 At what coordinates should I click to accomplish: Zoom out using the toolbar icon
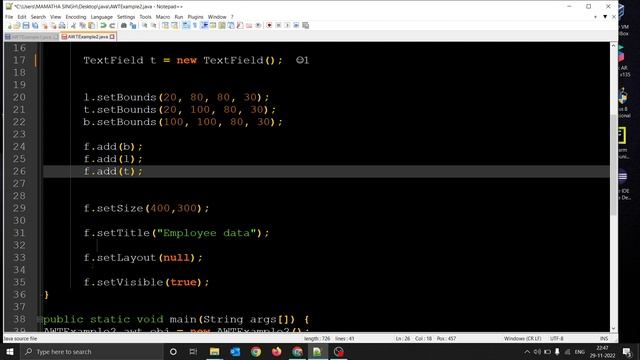coord(154,25)
